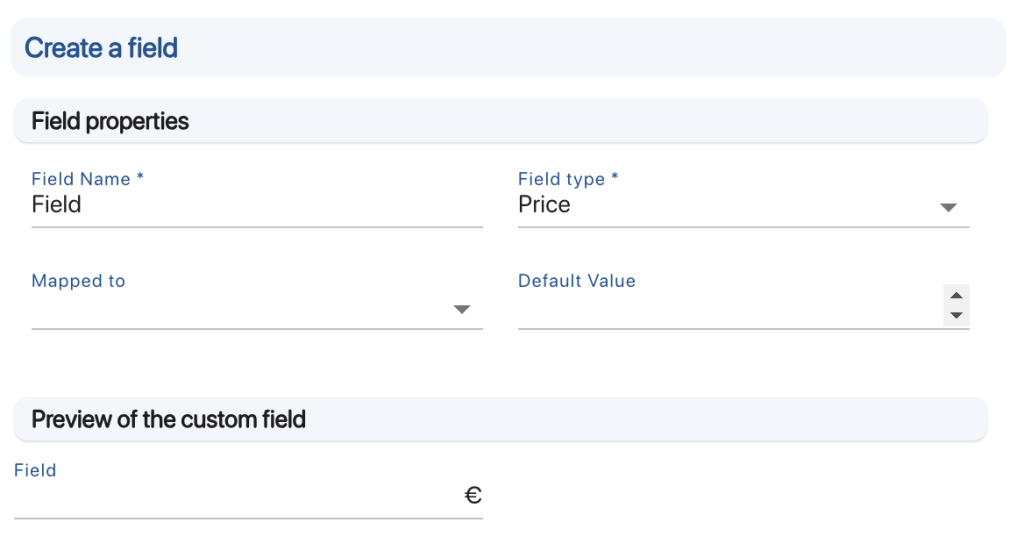Select the 'Price' value in Field type
Screen dimensions: 1024x551
[x=544, y=205]
